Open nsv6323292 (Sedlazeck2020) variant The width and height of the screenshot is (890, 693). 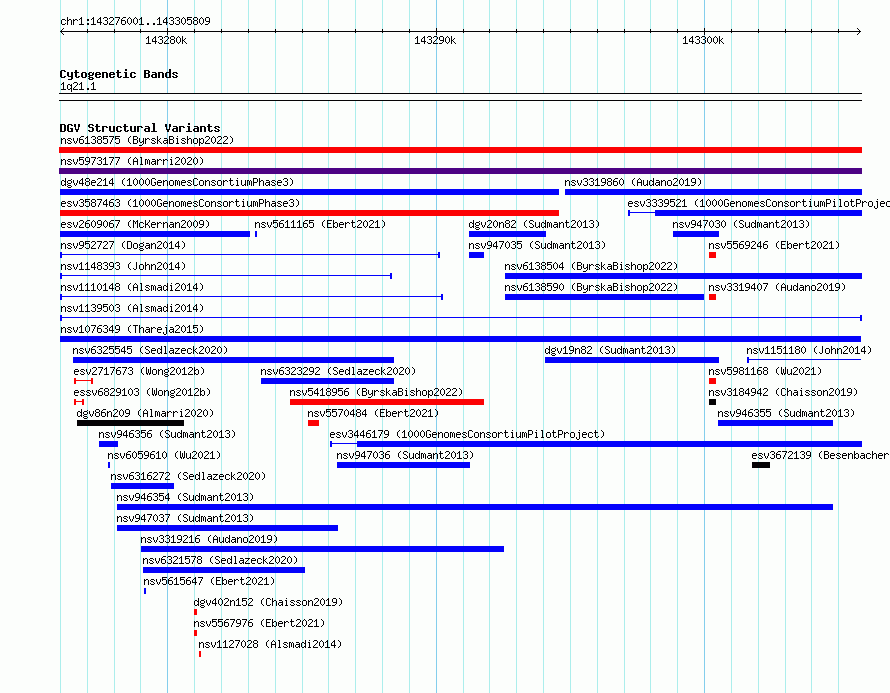coord(338,371)
